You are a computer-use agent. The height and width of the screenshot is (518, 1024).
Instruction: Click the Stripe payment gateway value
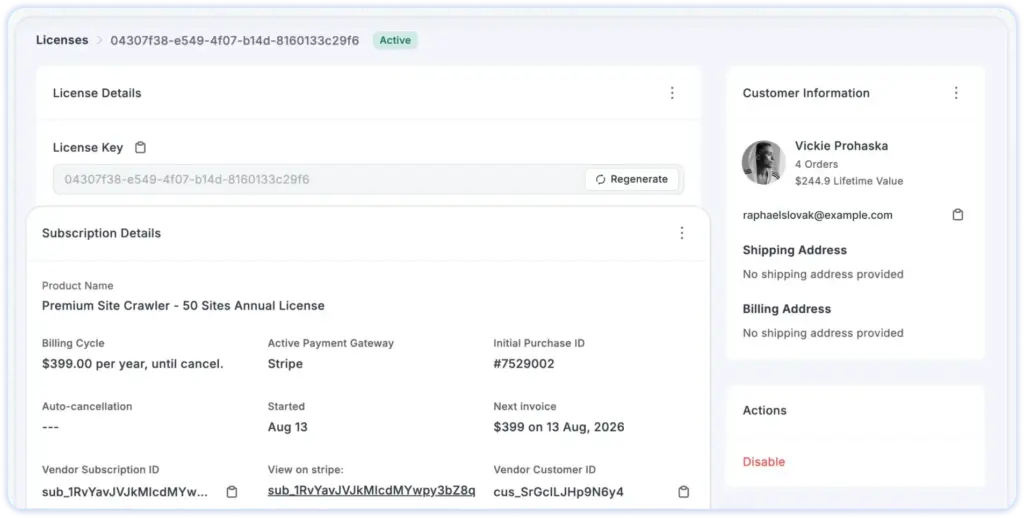click(x=285, y=364)
